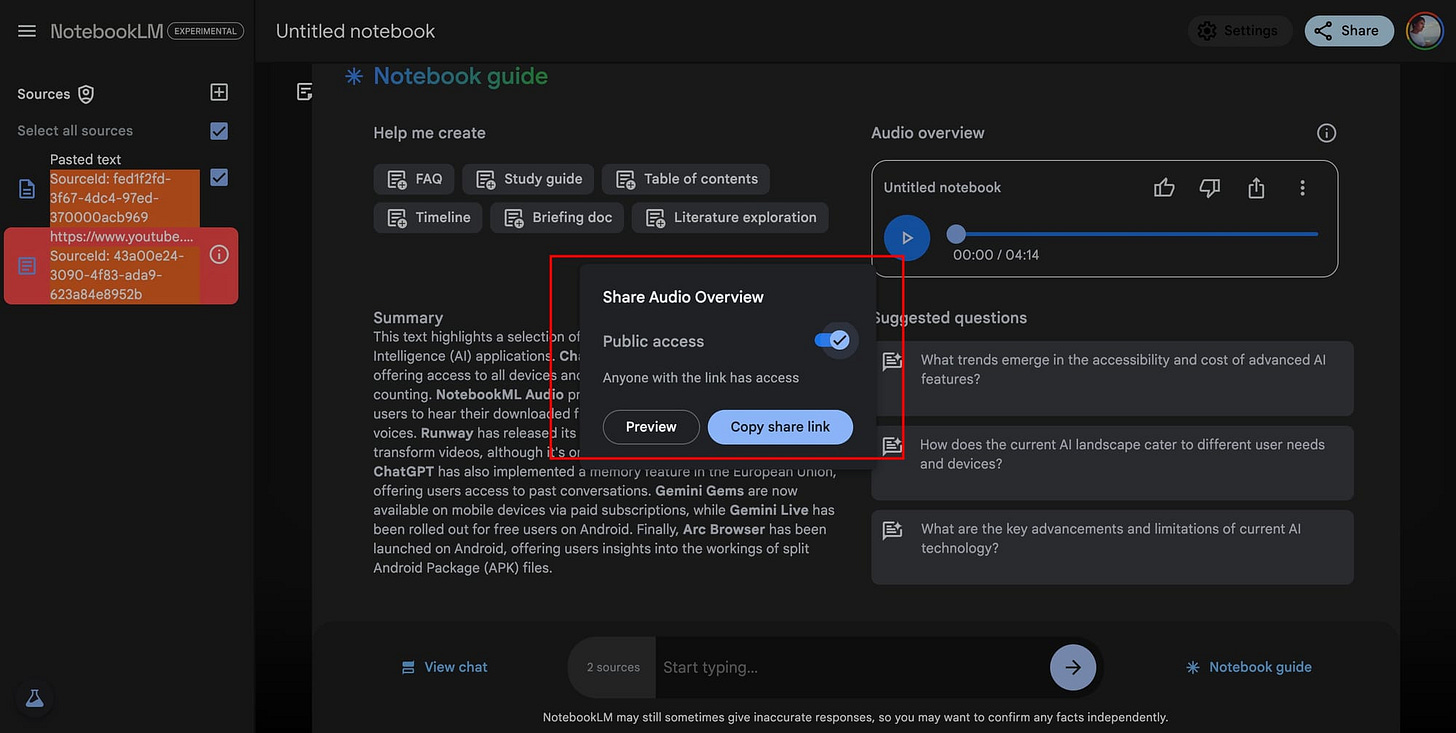This screenshot has width=1456, height=733.
Task: Click the Suggested questions heading
Action: tap(949, 318)
